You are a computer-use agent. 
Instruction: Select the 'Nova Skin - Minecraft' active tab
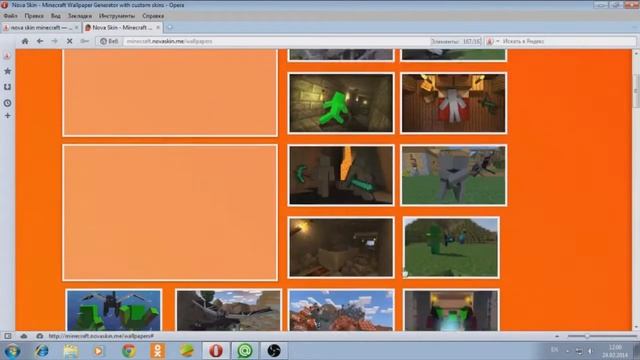point(122,27)
